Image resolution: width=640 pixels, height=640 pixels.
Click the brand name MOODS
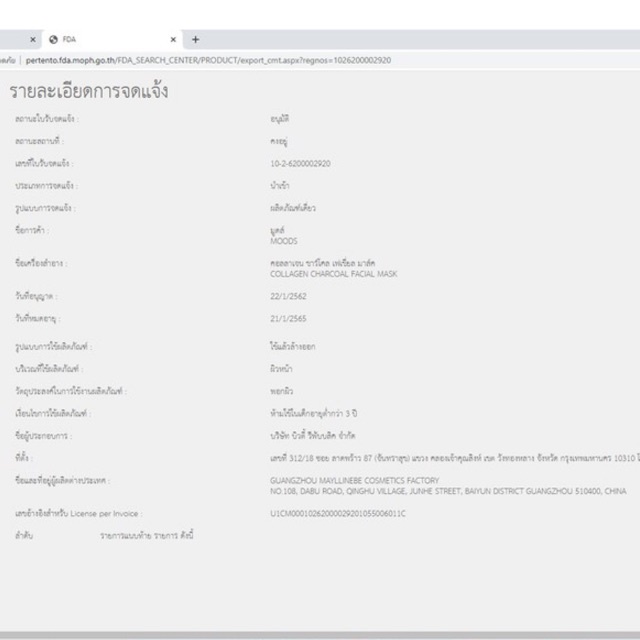tap(283, 241)
